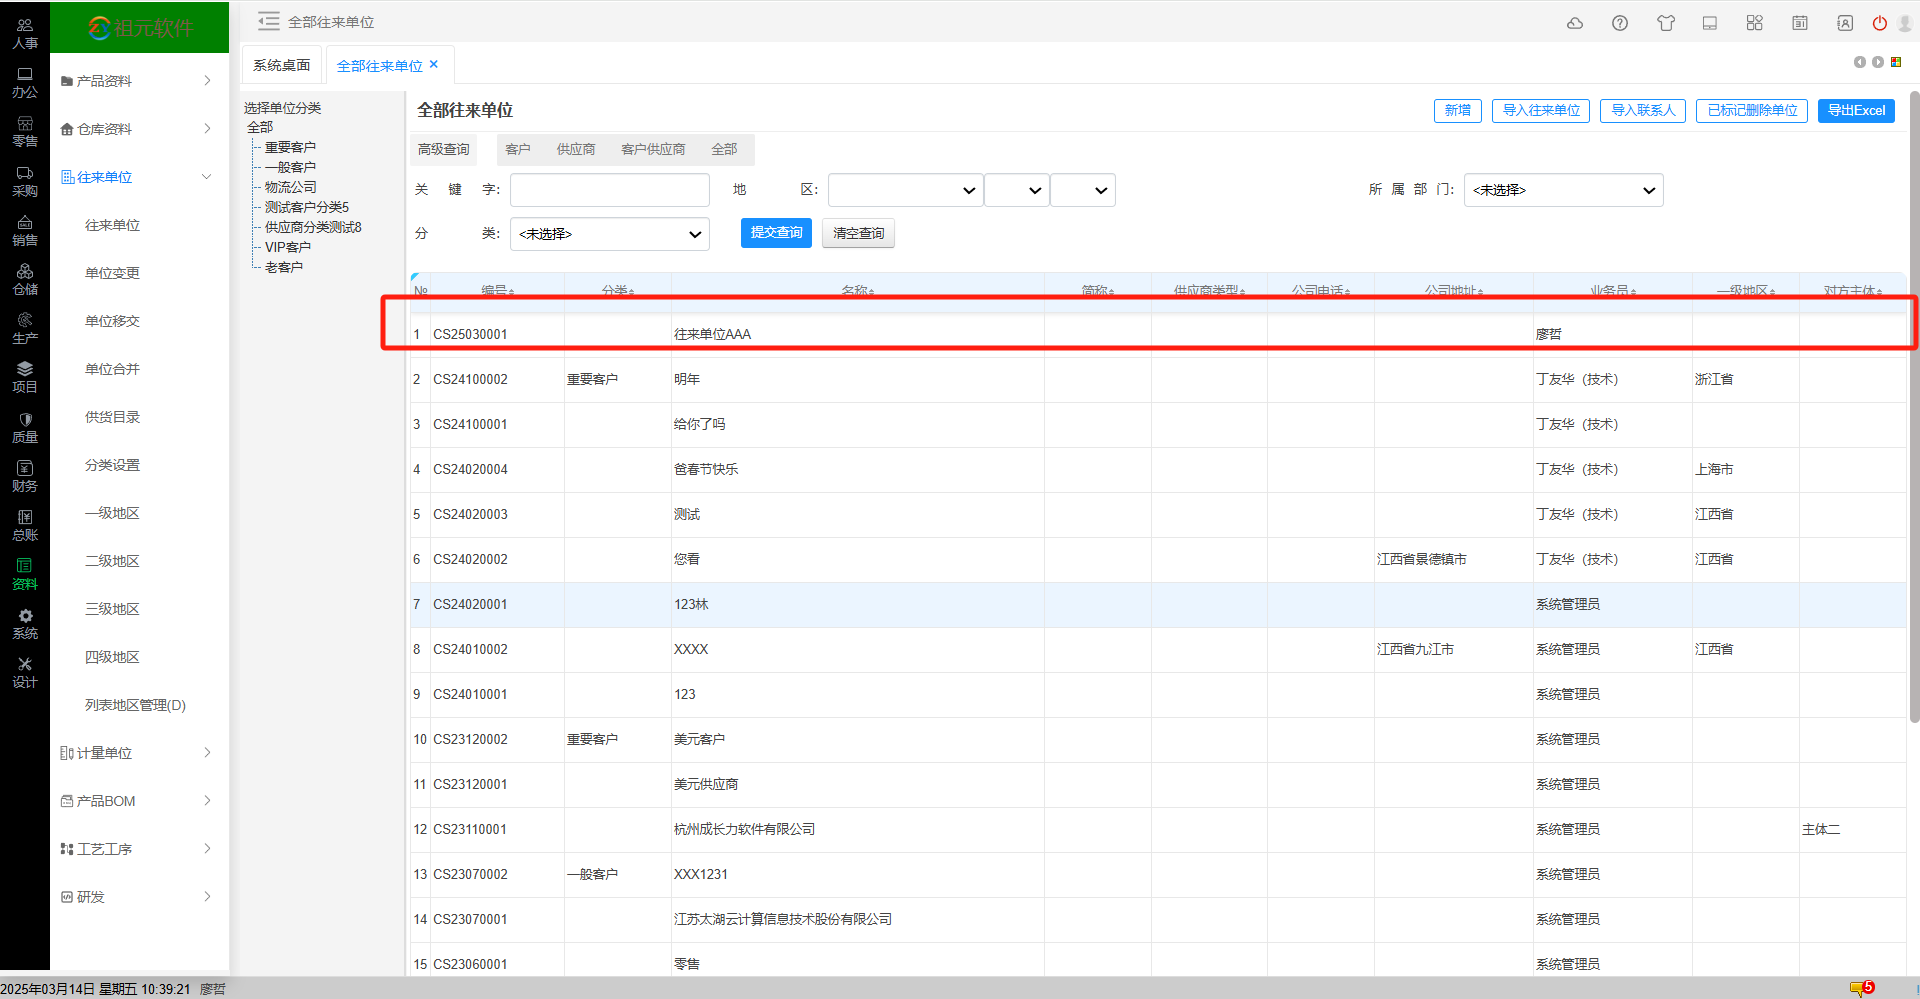Select VIP客户 in the category tree
This screenshot has width=1920, height=999.
pos(288,247)
